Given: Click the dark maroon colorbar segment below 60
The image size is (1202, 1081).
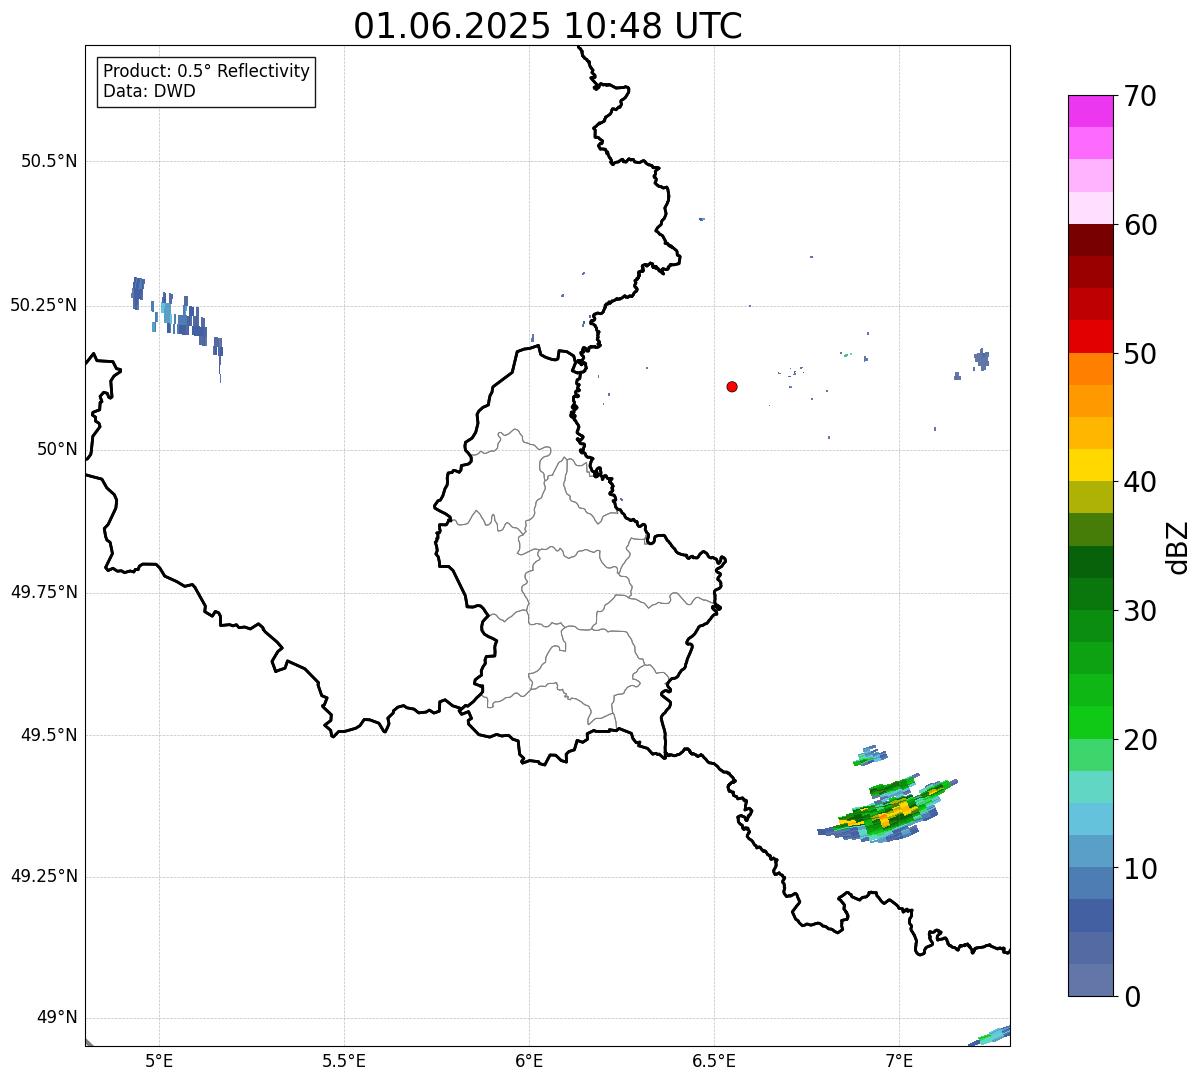Looking at the screenshot, I should coord(1090,240).
